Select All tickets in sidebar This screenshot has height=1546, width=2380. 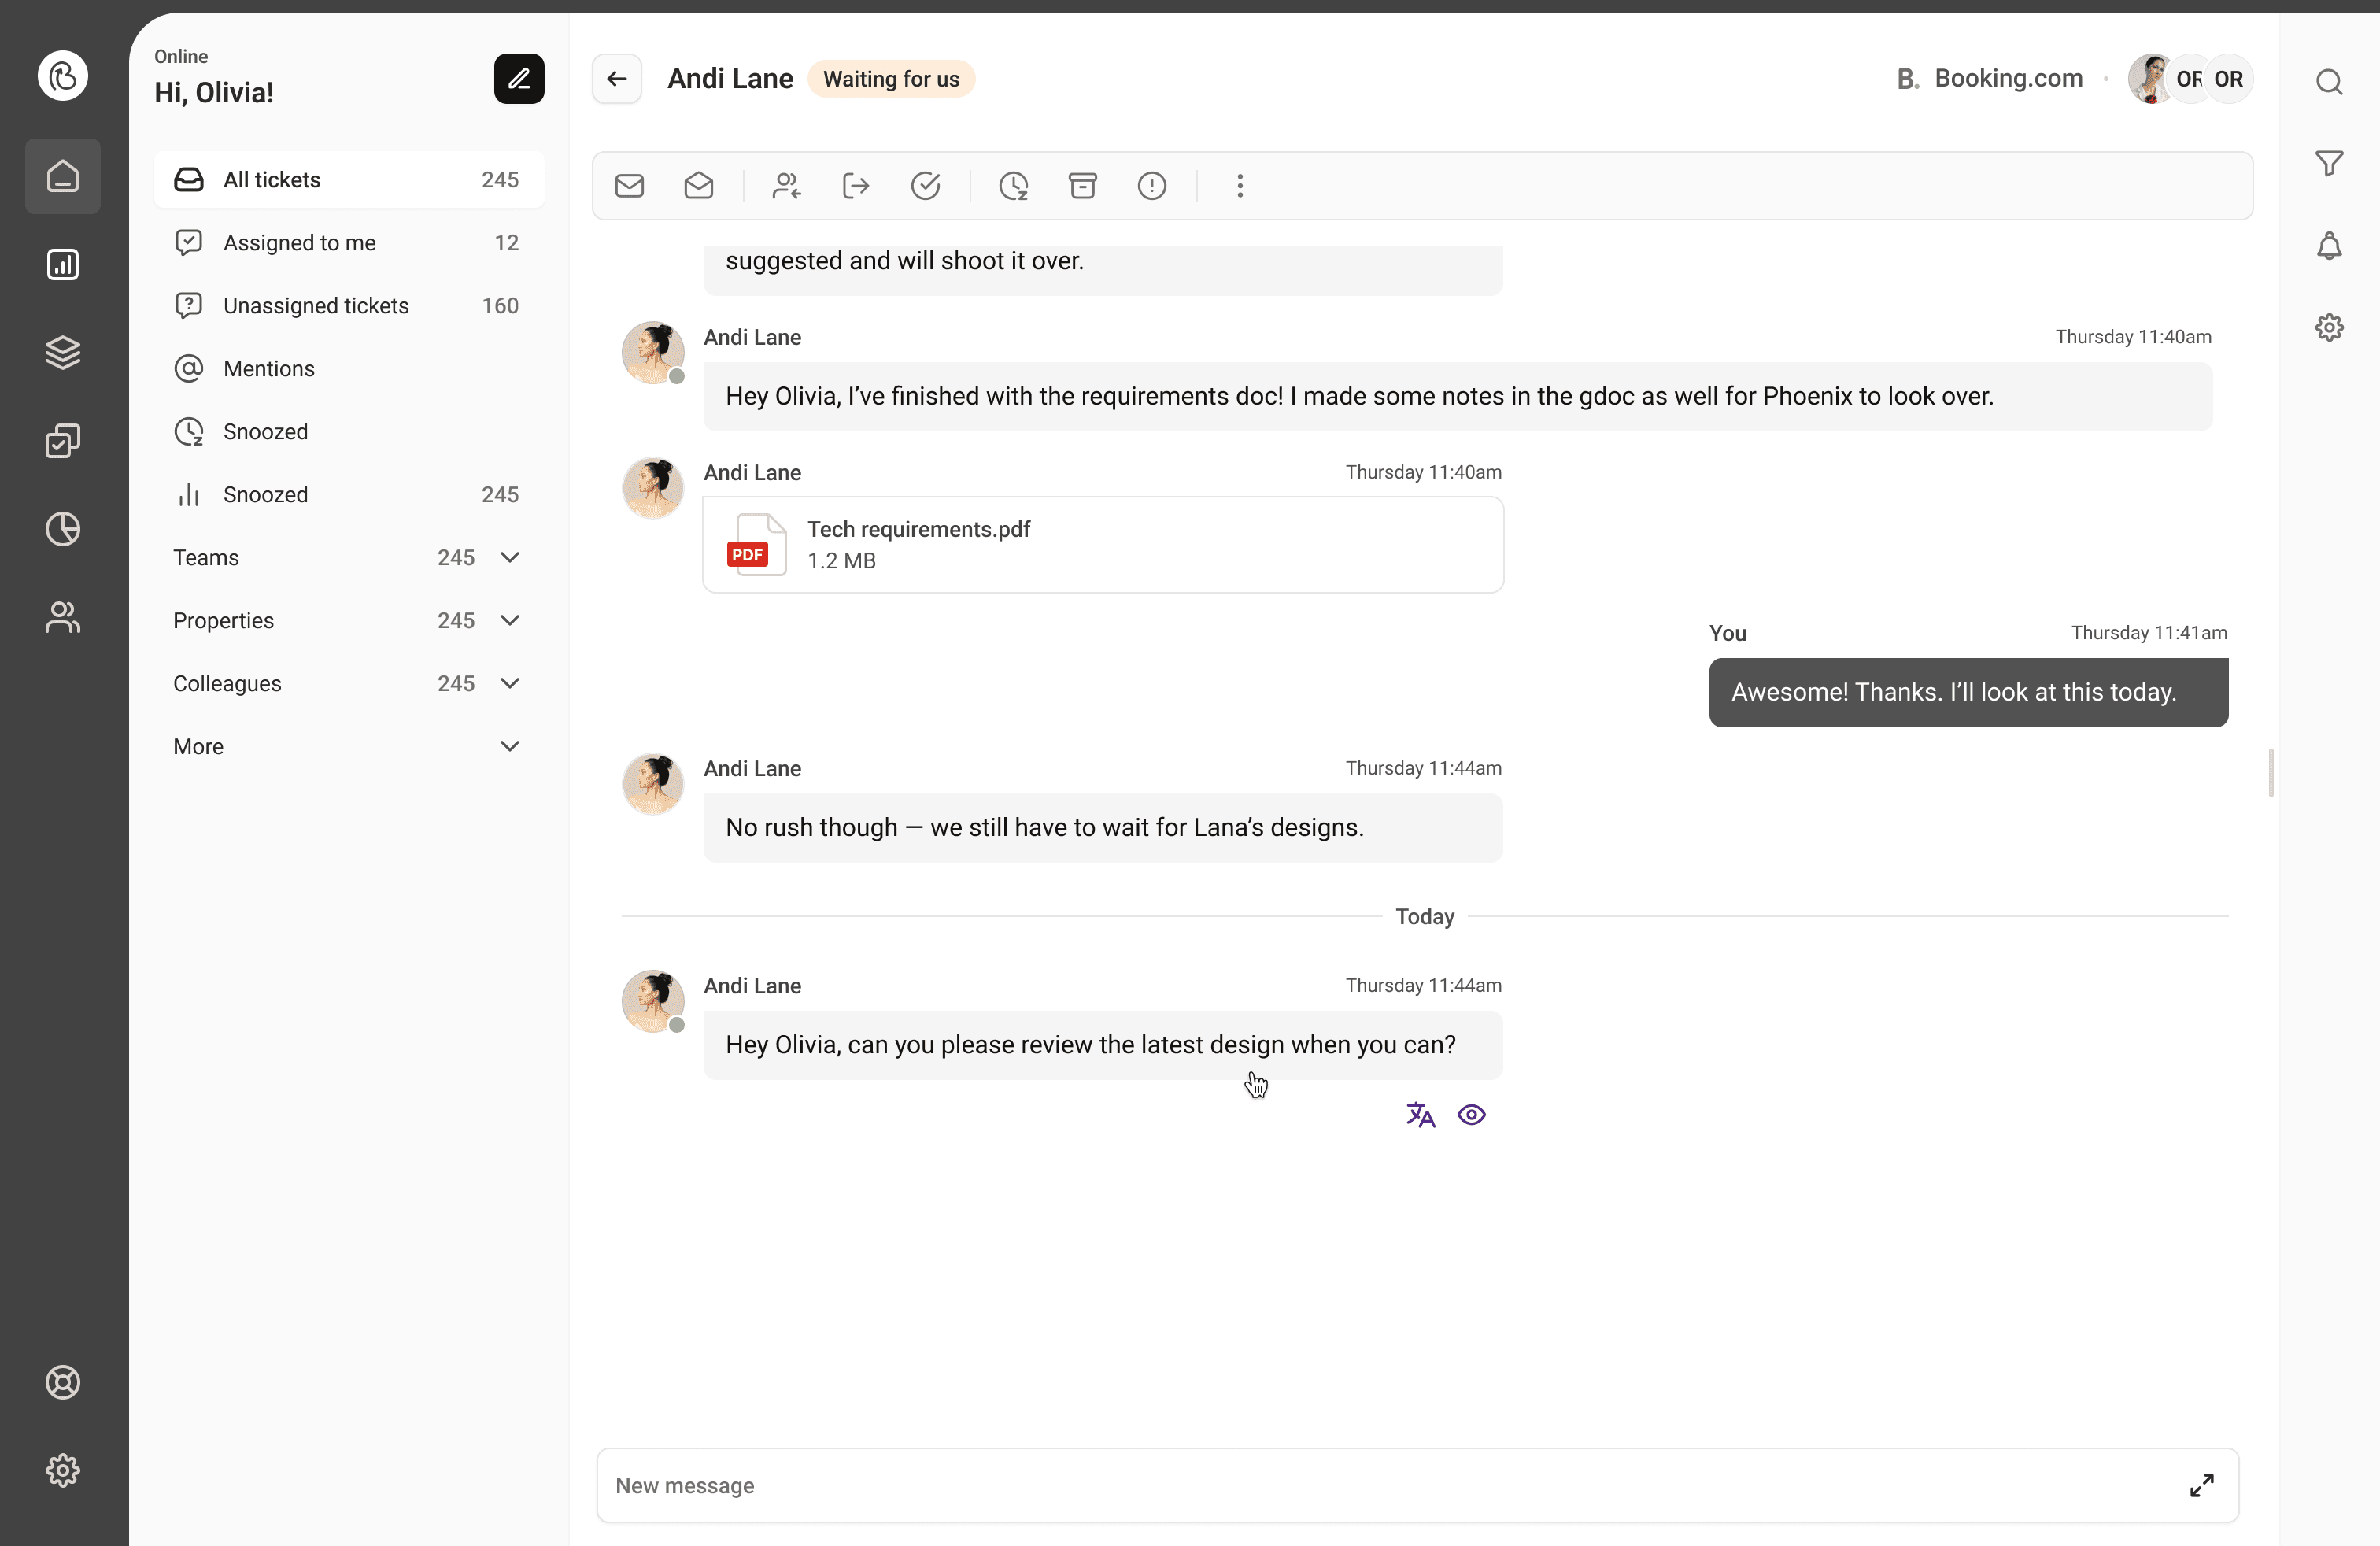coord(349,180)
